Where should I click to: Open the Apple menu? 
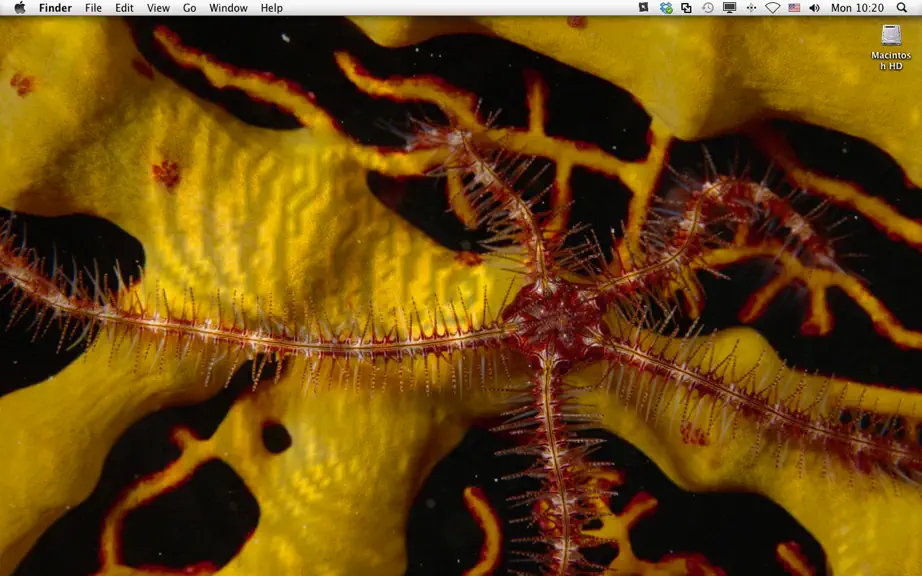19,8
